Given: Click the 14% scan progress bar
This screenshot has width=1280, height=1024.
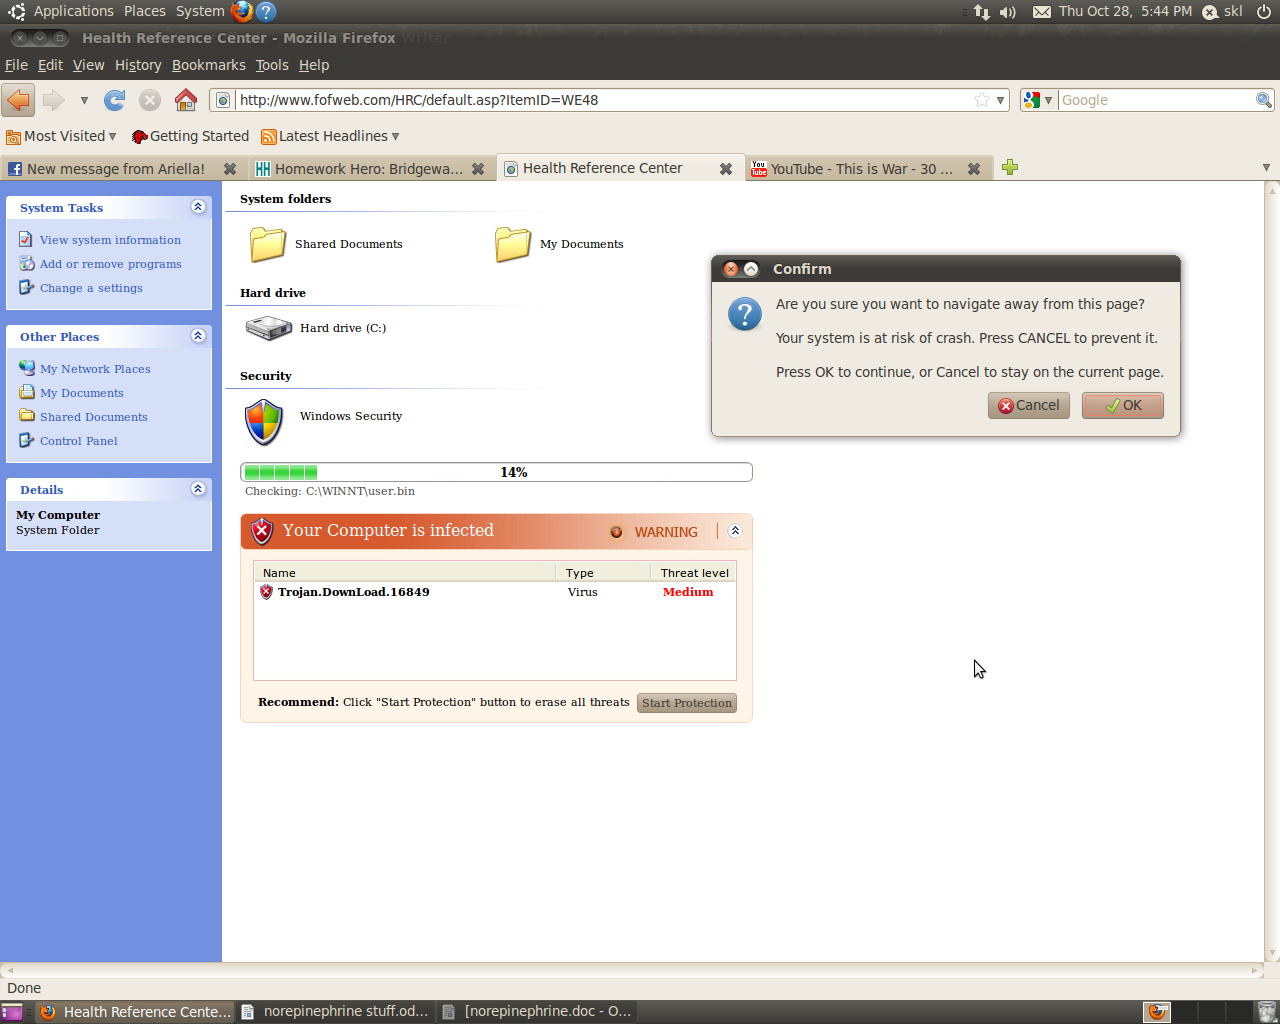Looking at the screenshot, I should (496, 472).
